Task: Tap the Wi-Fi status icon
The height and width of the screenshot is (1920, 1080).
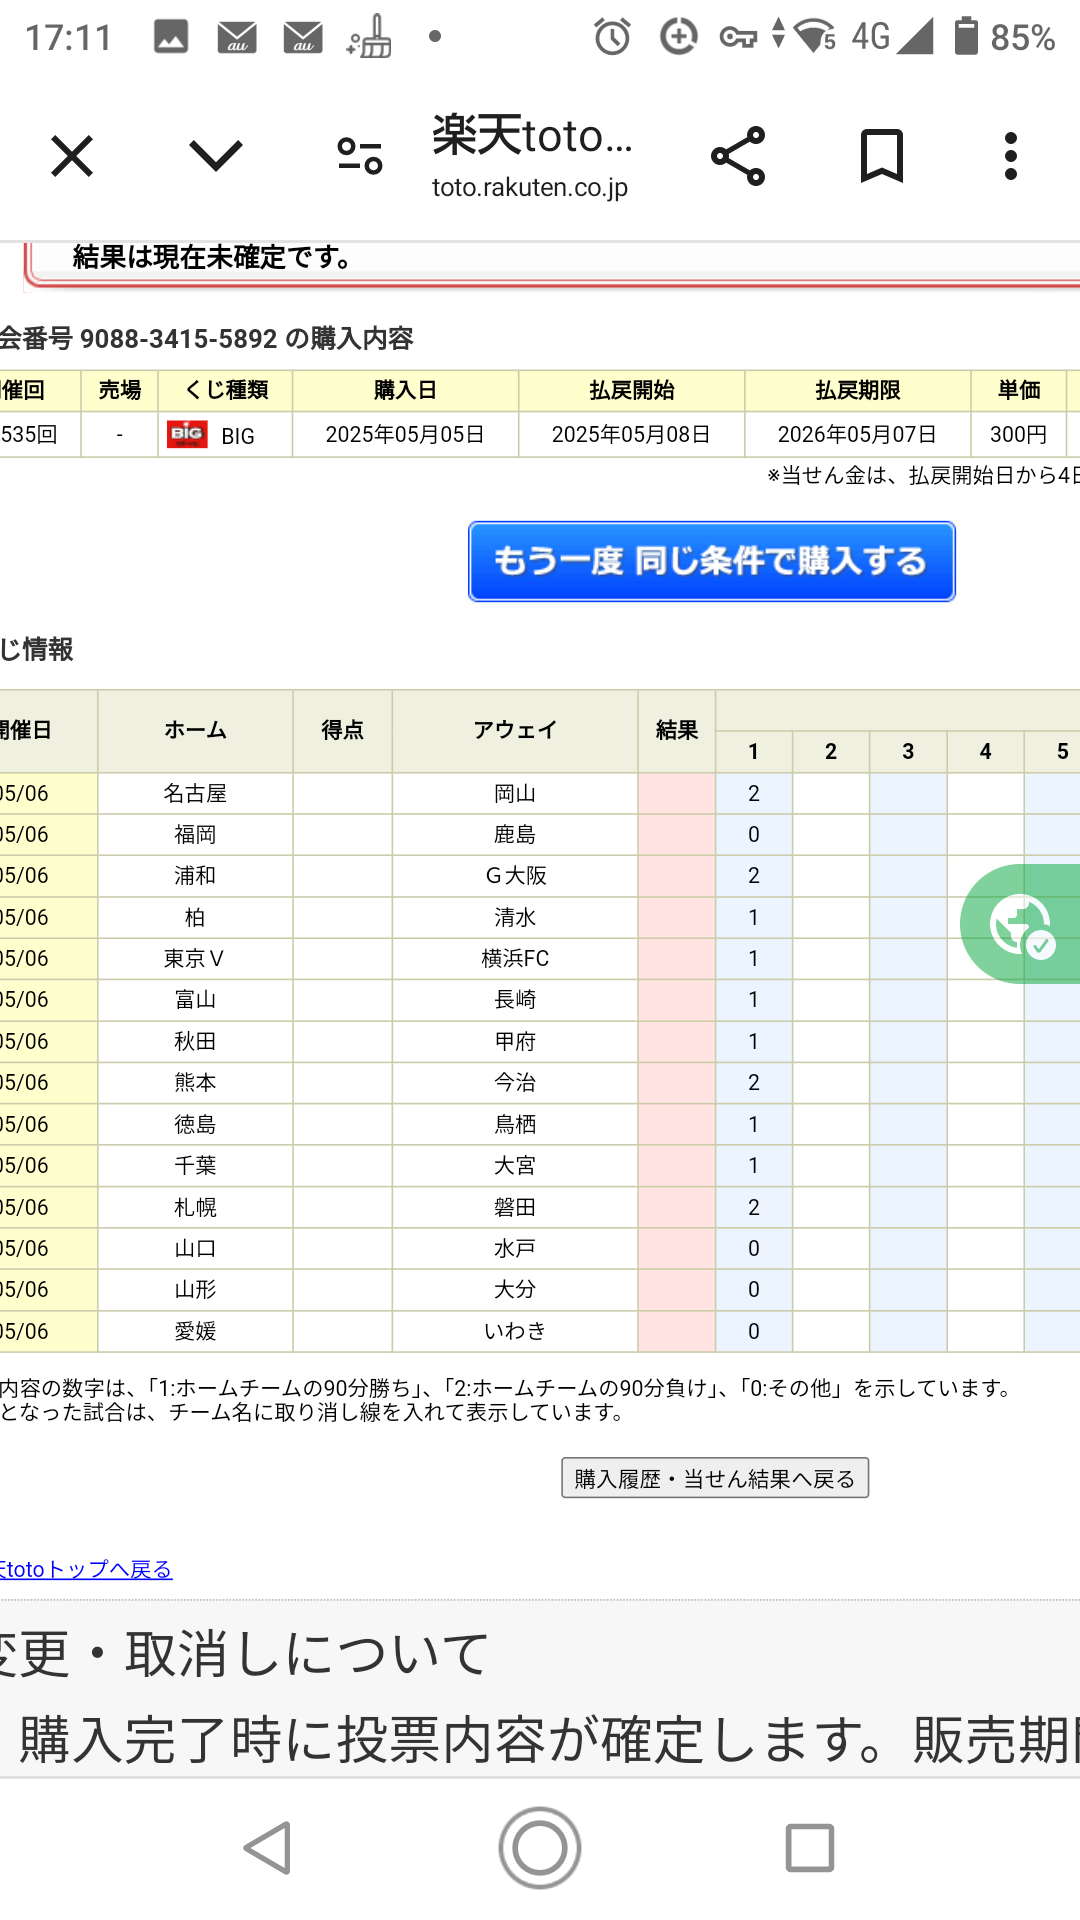Action: [816, 36]
